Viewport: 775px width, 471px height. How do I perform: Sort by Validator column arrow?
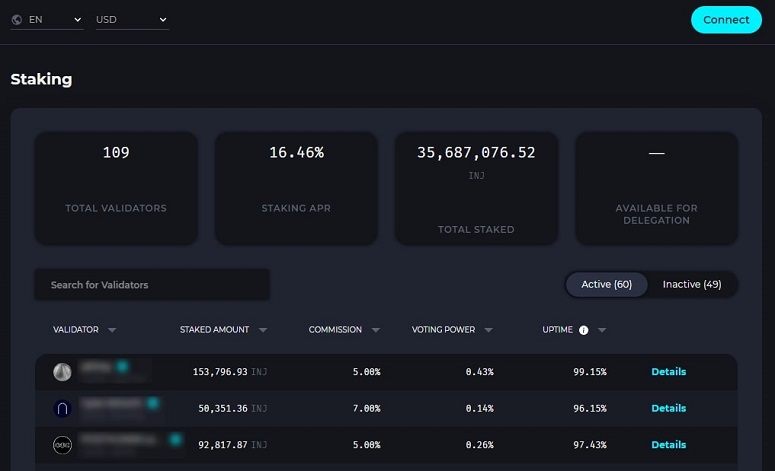coord(112,330)
